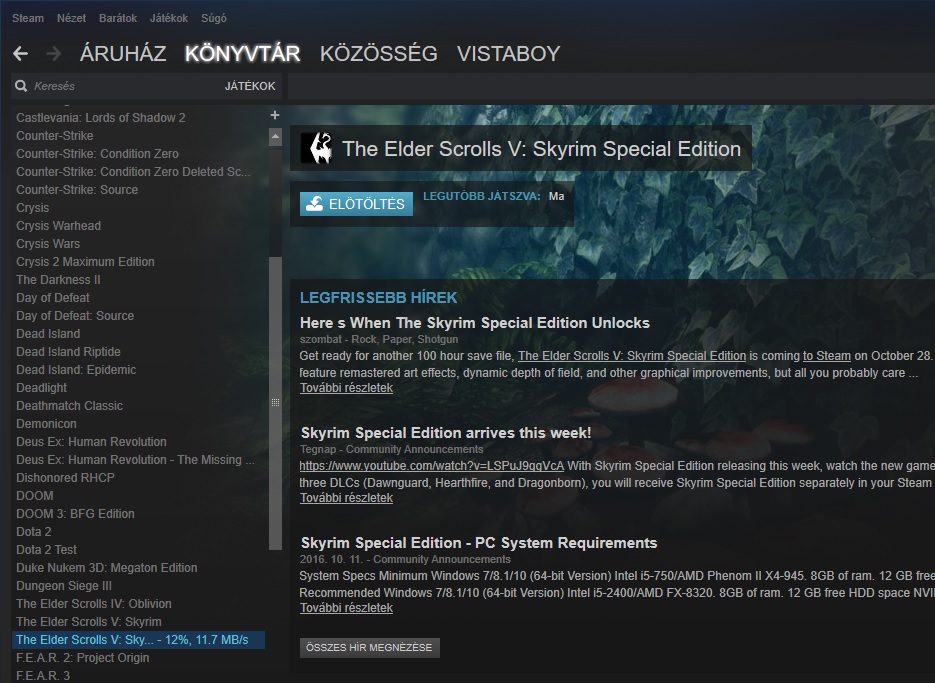Click the plus icon above the game list

275,115
